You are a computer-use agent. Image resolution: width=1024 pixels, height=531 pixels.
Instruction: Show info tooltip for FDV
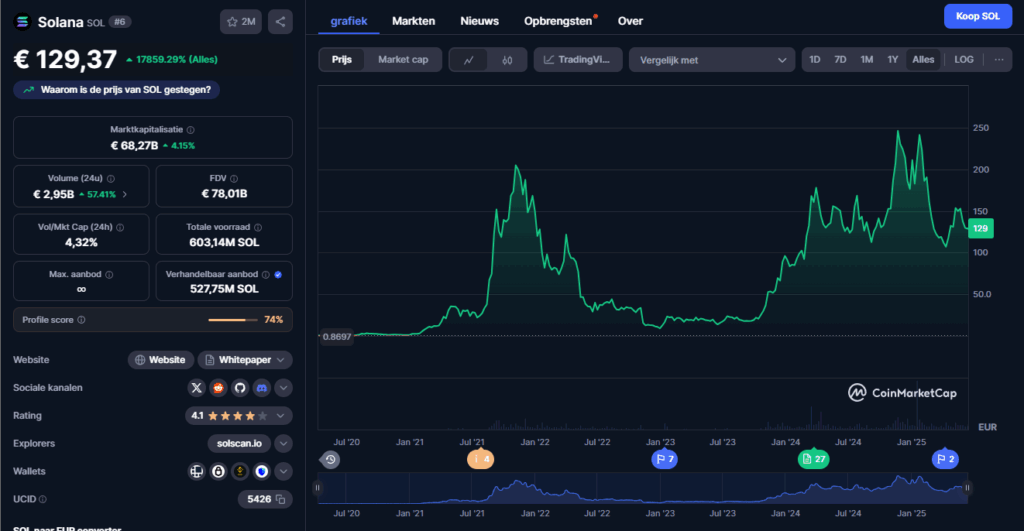pos(234,178)
